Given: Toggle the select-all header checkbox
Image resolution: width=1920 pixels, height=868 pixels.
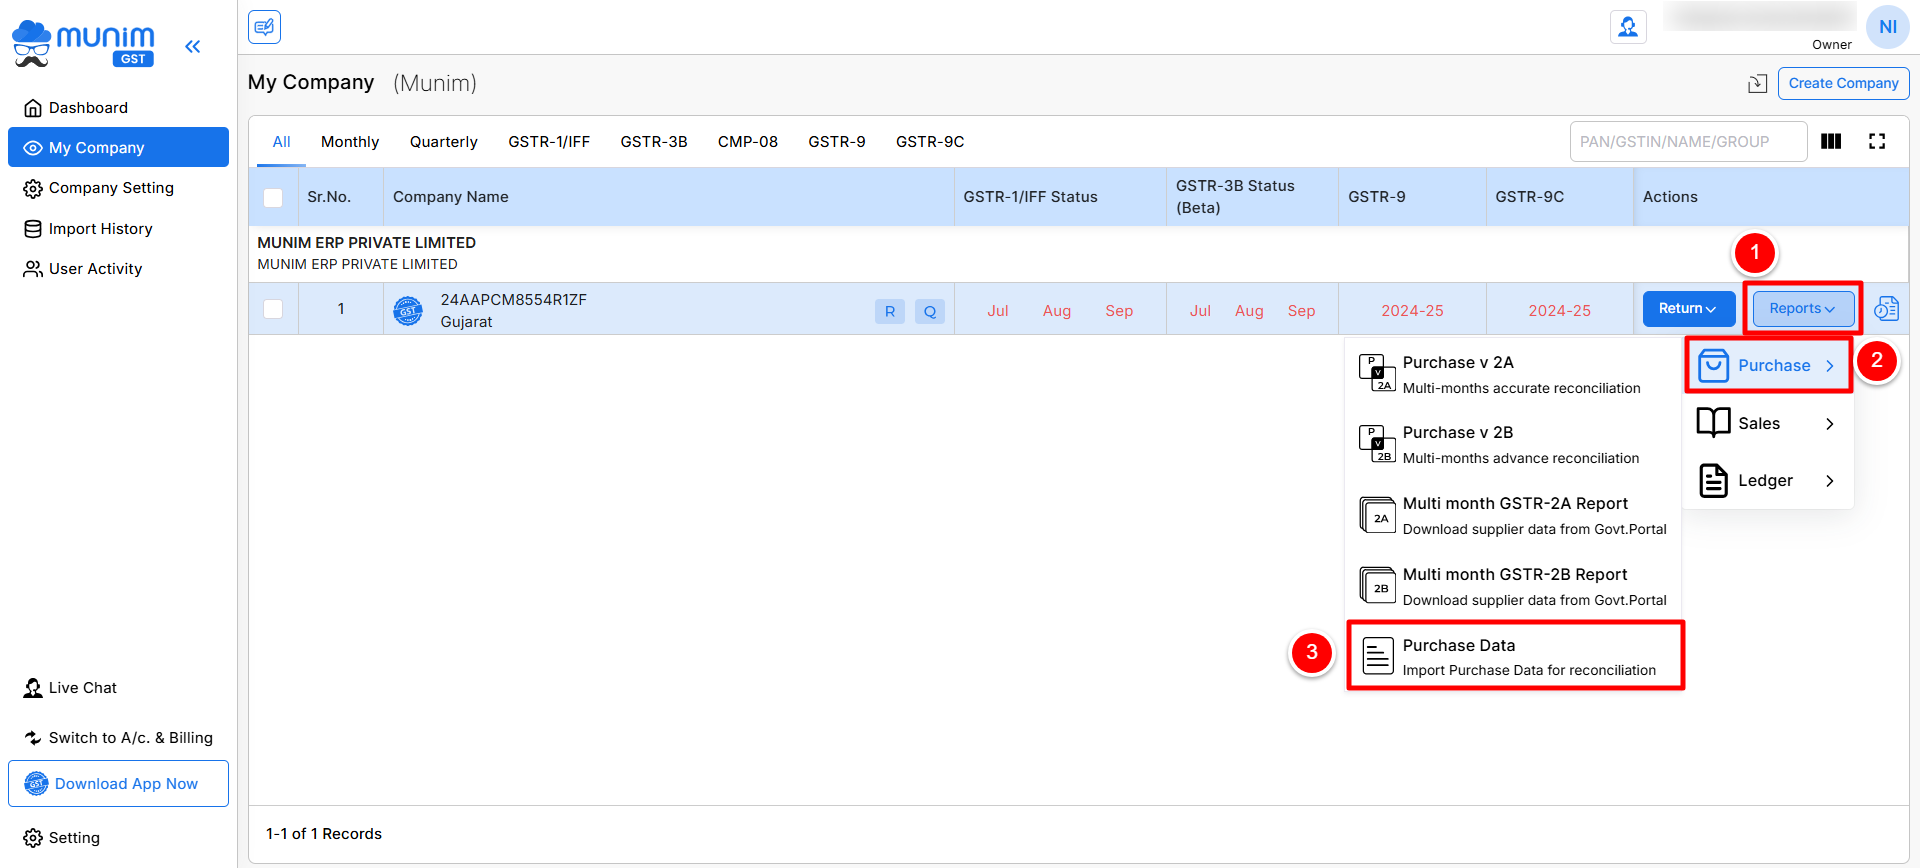Looking at the screenshot, I should coord(273,197).
